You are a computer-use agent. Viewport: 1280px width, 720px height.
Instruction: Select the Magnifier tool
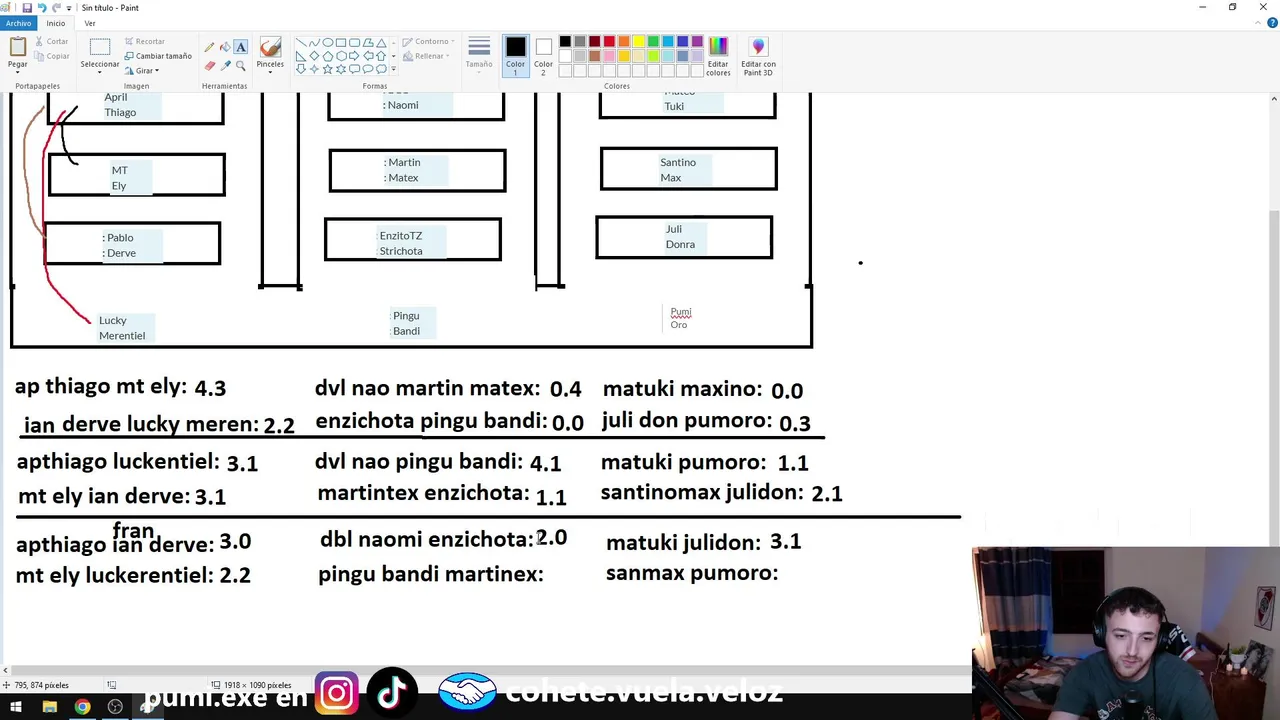(241, 65)
